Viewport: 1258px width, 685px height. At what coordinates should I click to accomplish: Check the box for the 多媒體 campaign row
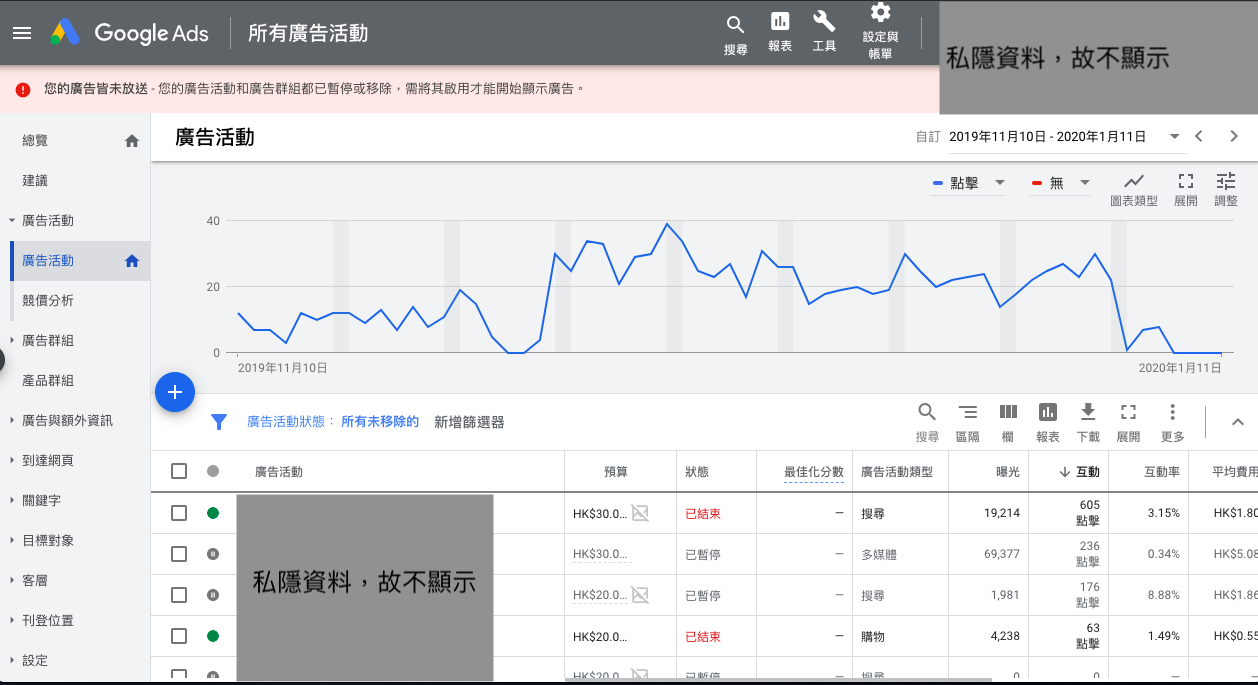(179, 554)
